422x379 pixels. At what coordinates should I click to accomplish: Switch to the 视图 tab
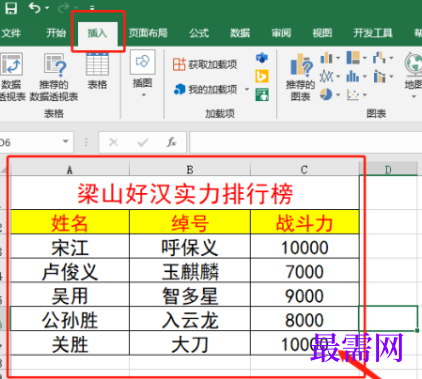tap(322, 33)
